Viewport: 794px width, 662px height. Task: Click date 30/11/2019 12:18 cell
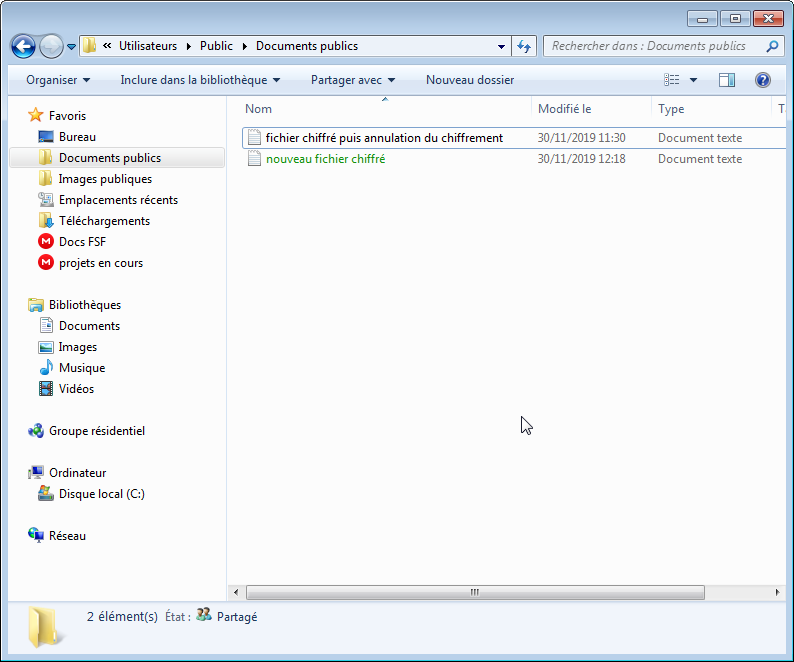tap(581, 159)
